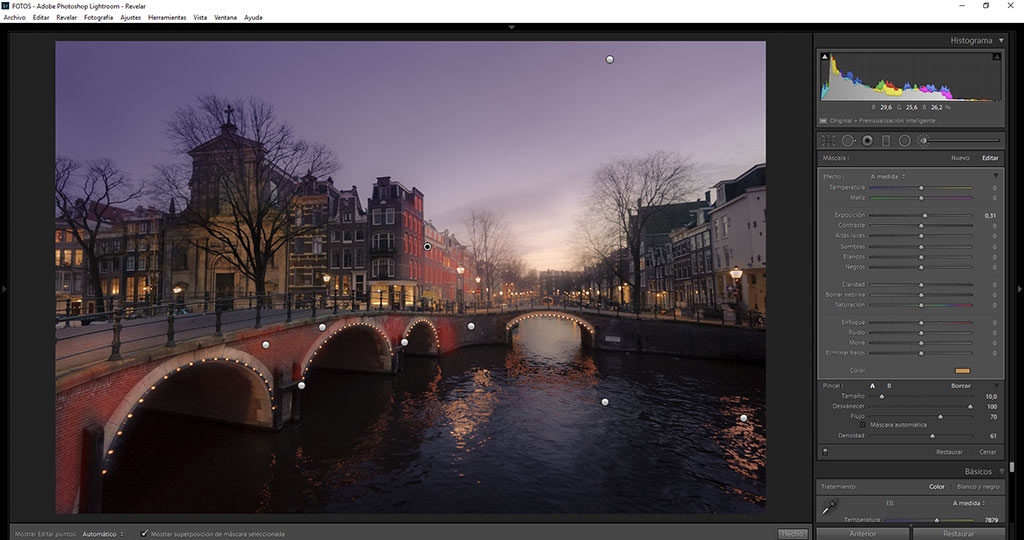Enable the Máscara automática checkbox
This screenshot has width=1024, height=540.
click(864, 425)
